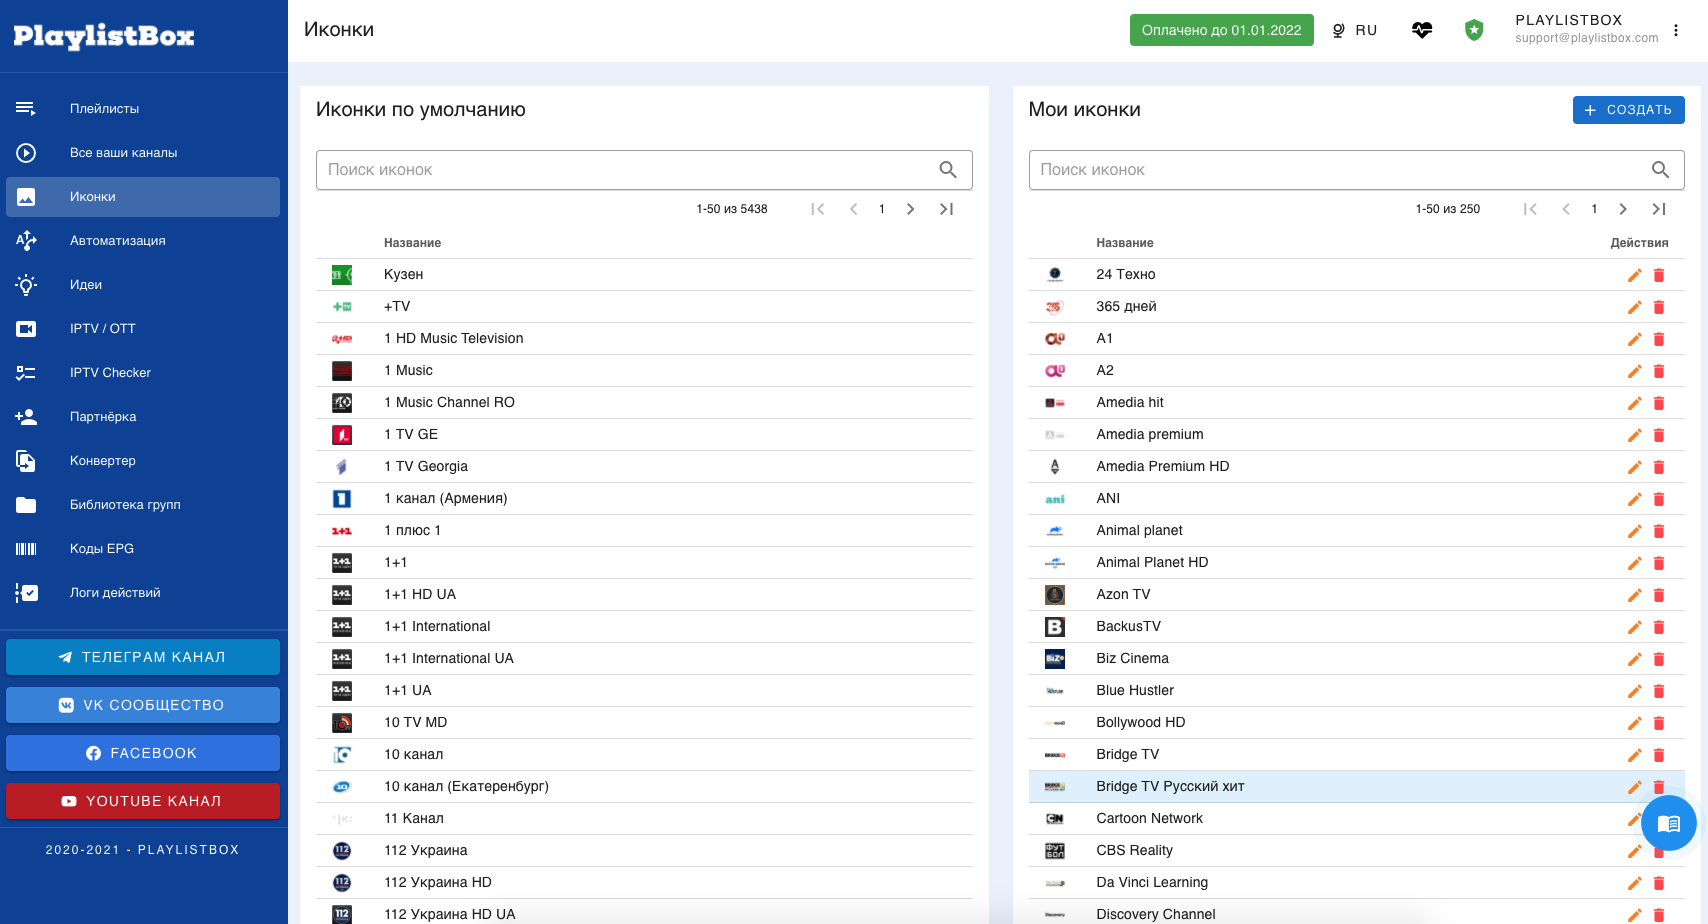Select the 1+1 International UA row
The width and height of the screenshot is (1708, 924).
(x=644, y=659)
